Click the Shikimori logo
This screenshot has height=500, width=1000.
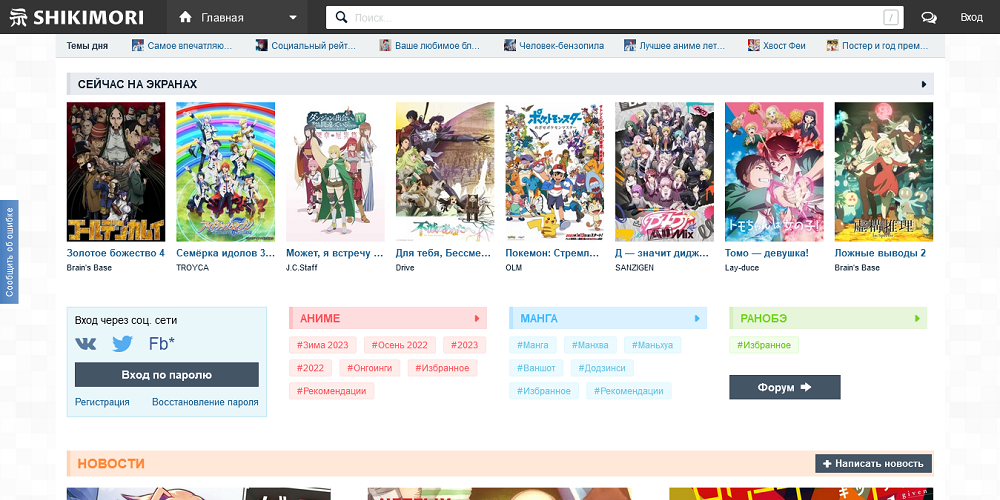[77, 17]
